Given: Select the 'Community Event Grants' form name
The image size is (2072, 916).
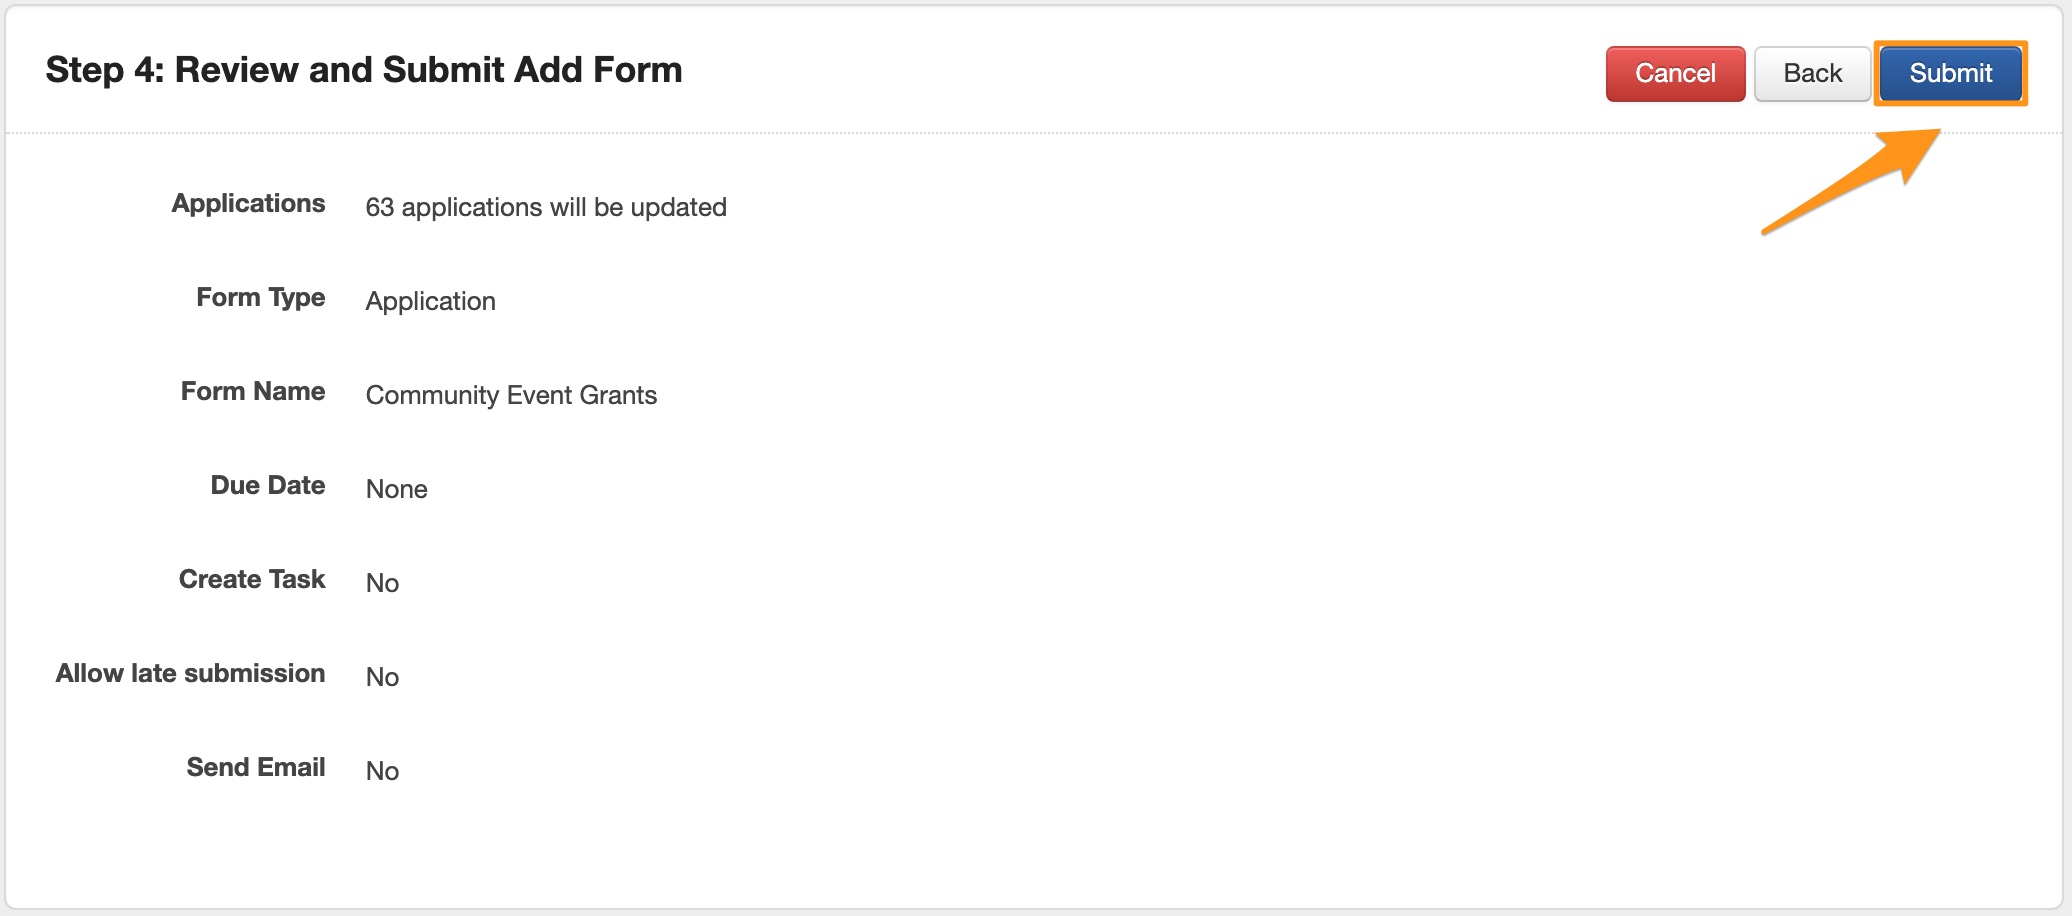Looking at the screenshot, I should pos(511,395).
